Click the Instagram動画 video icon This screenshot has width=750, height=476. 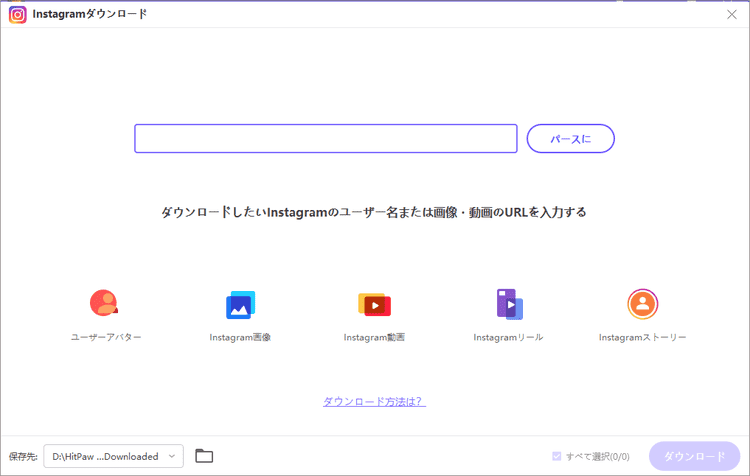click(x=375, y=305)
